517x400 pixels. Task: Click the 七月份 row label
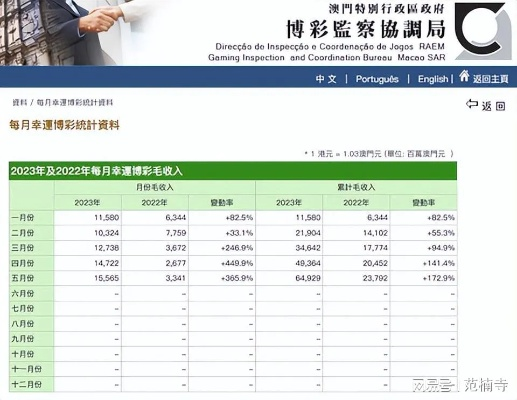[23, 308]
